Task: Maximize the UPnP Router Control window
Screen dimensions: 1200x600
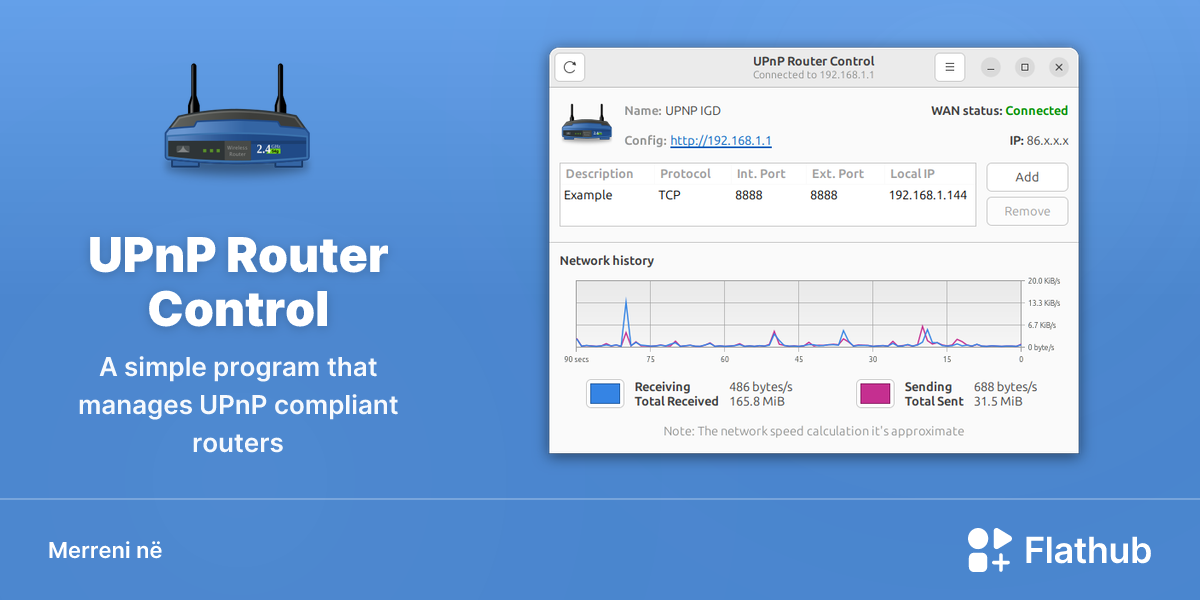Action: (x=1024, y=67)
